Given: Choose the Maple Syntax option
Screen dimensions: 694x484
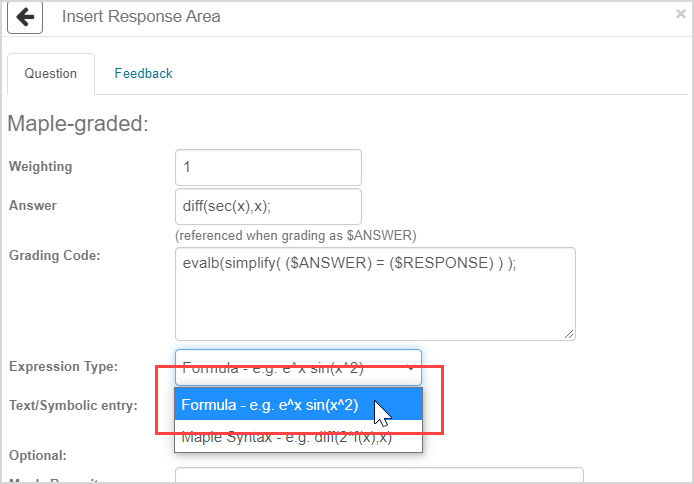Looking at the screenshot, I should click(286, 436).
